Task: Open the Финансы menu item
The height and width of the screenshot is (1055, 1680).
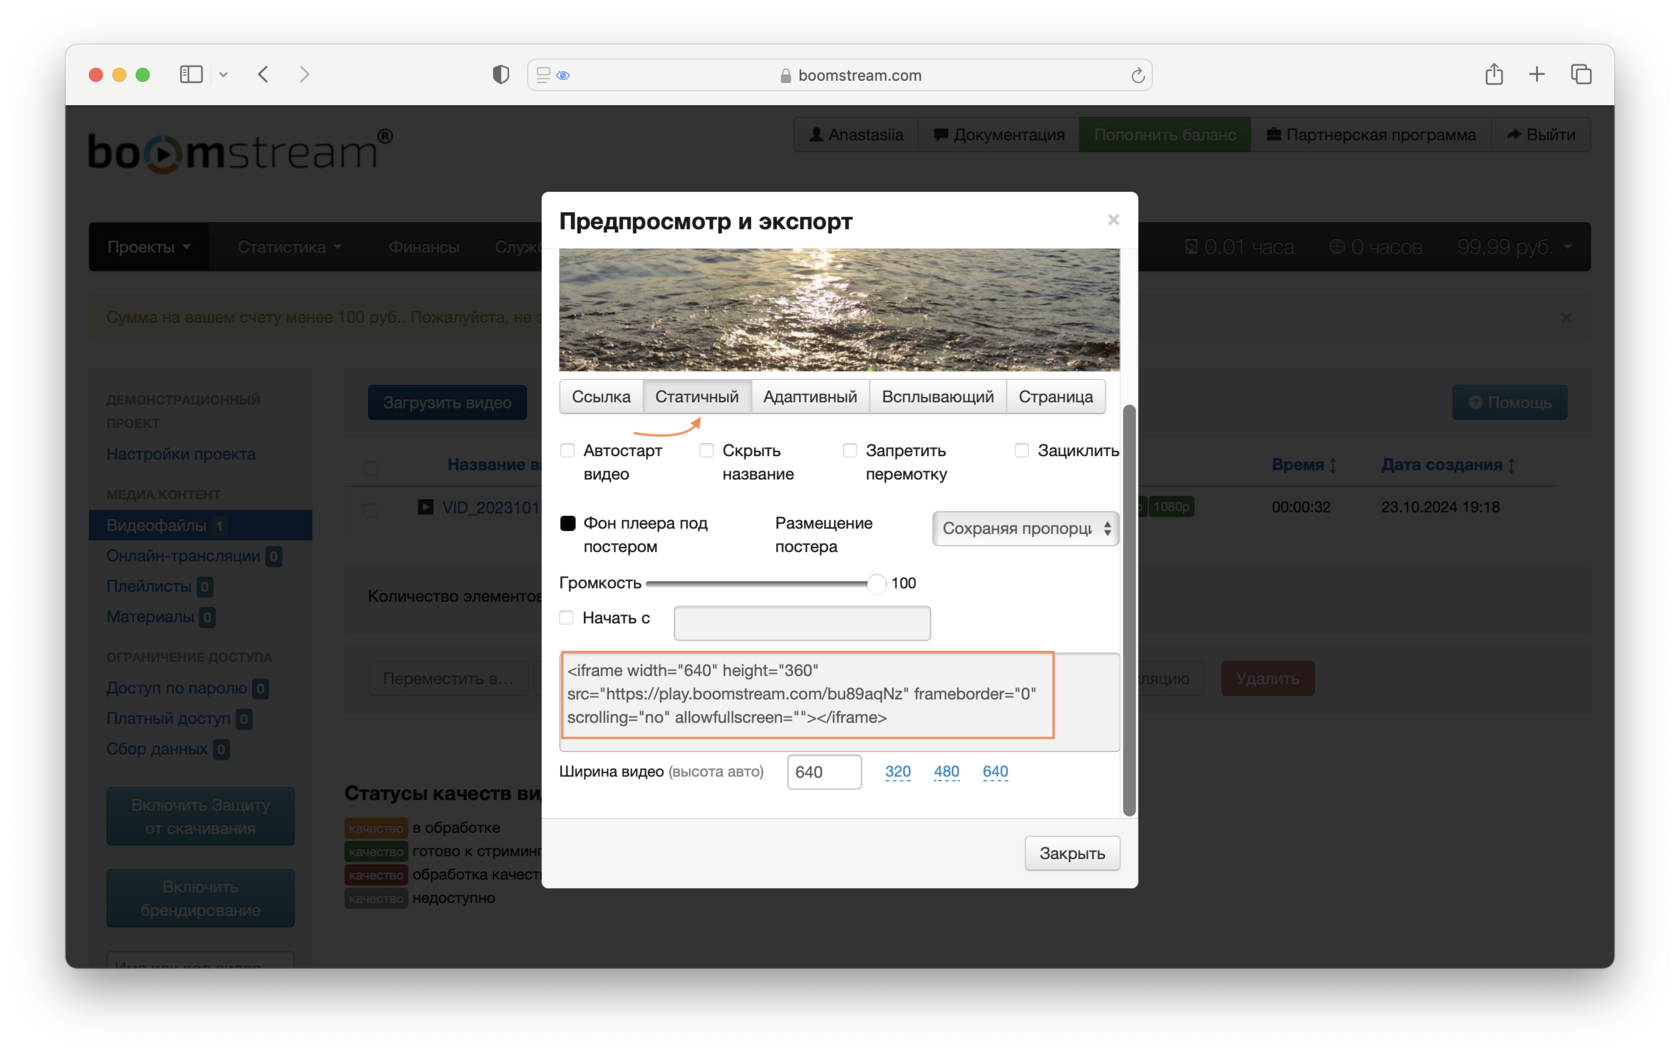Action: point(424,247)
